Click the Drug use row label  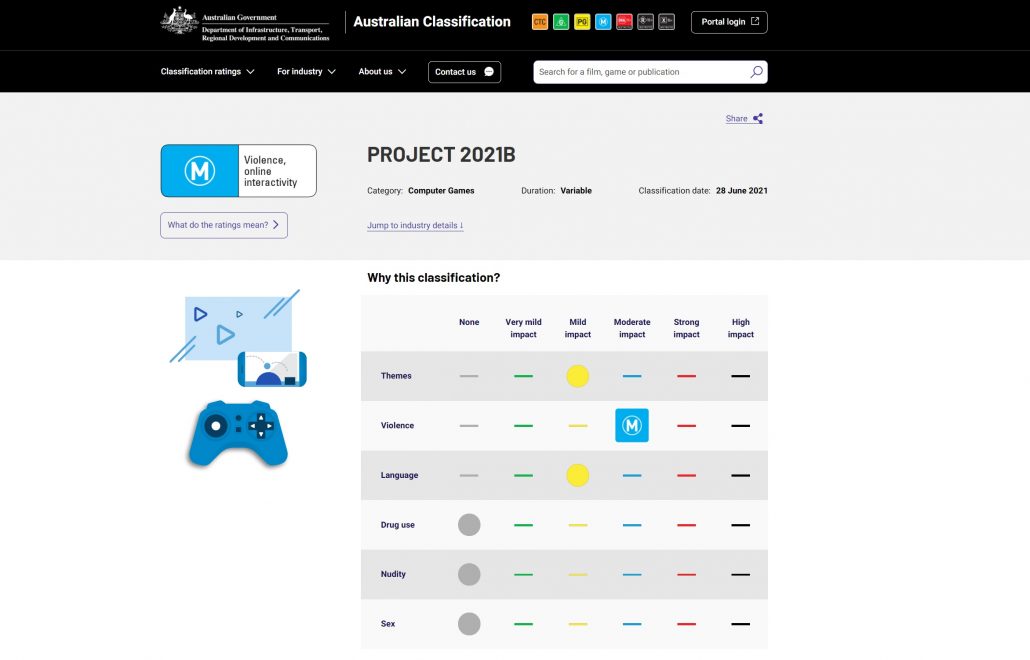397,525
